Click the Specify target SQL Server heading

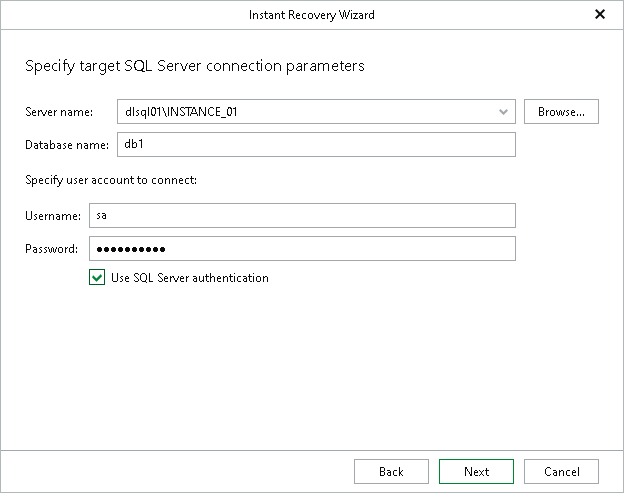pyautogui.click(x=195, y=66)
